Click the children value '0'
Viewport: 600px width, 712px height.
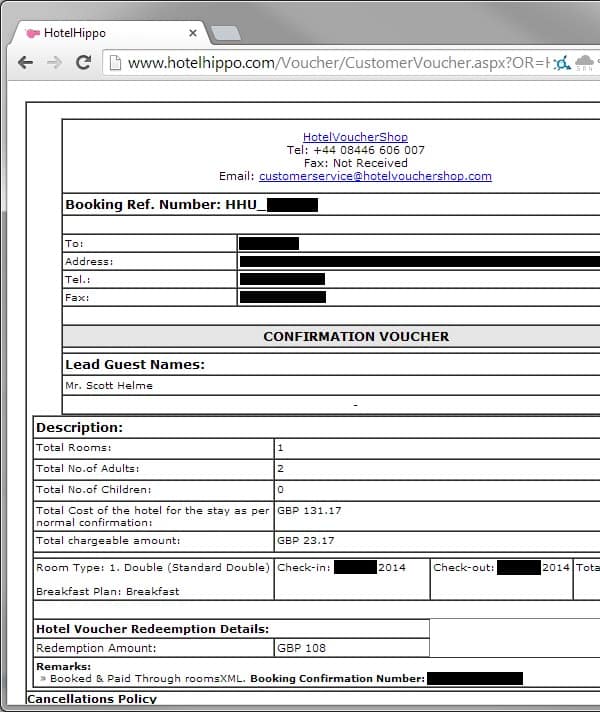coord(280,490)
